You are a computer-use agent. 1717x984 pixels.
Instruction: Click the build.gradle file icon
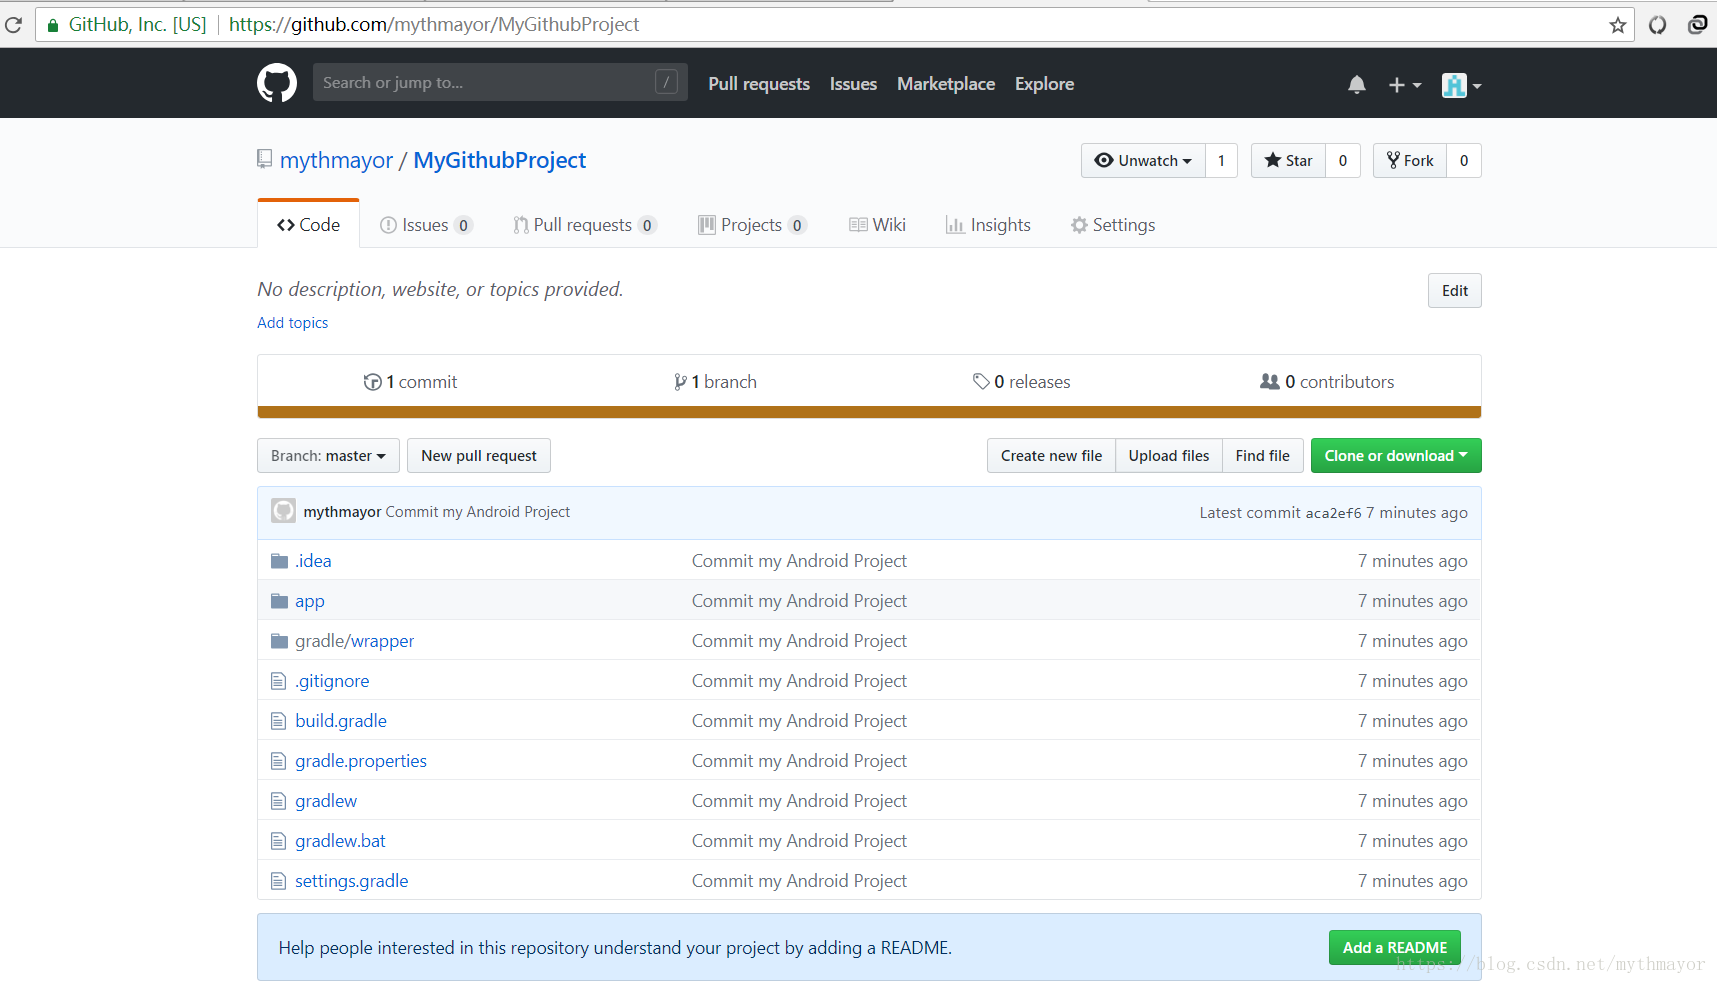[279, 721]
